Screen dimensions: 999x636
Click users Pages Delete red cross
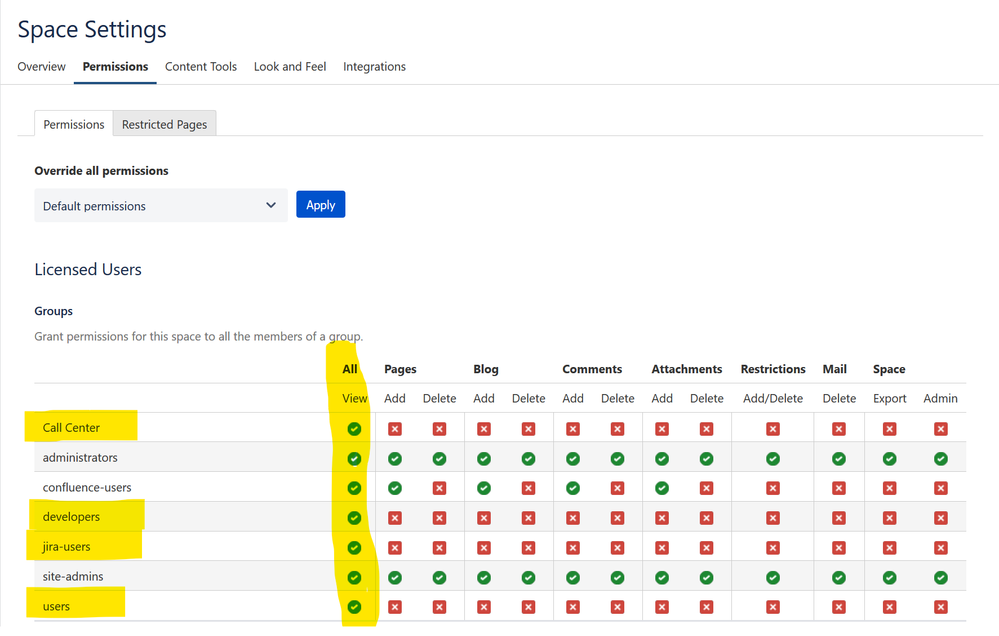(x=440, y=607)
